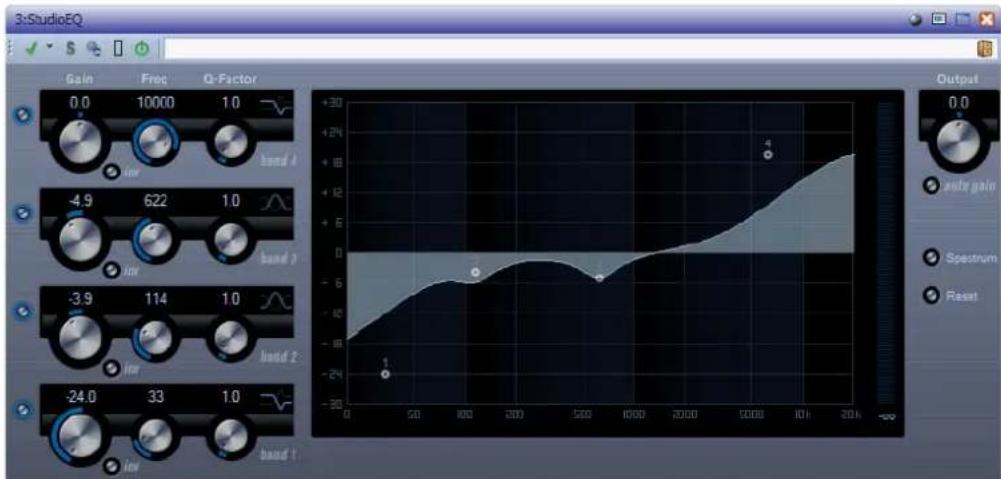1001x479 pixels.
Task: Click the band 3 Gain knob
Action: 80,238
